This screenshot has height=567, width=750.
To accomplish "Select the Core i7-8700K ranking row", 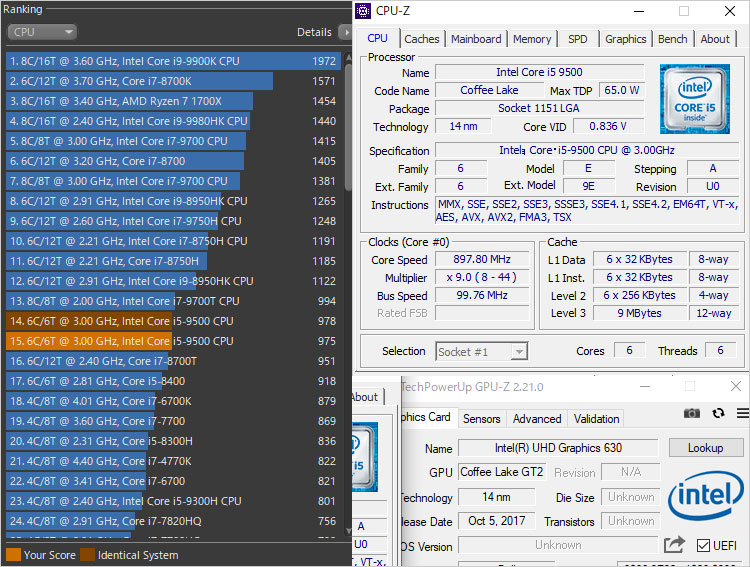I will click(173, 81).
